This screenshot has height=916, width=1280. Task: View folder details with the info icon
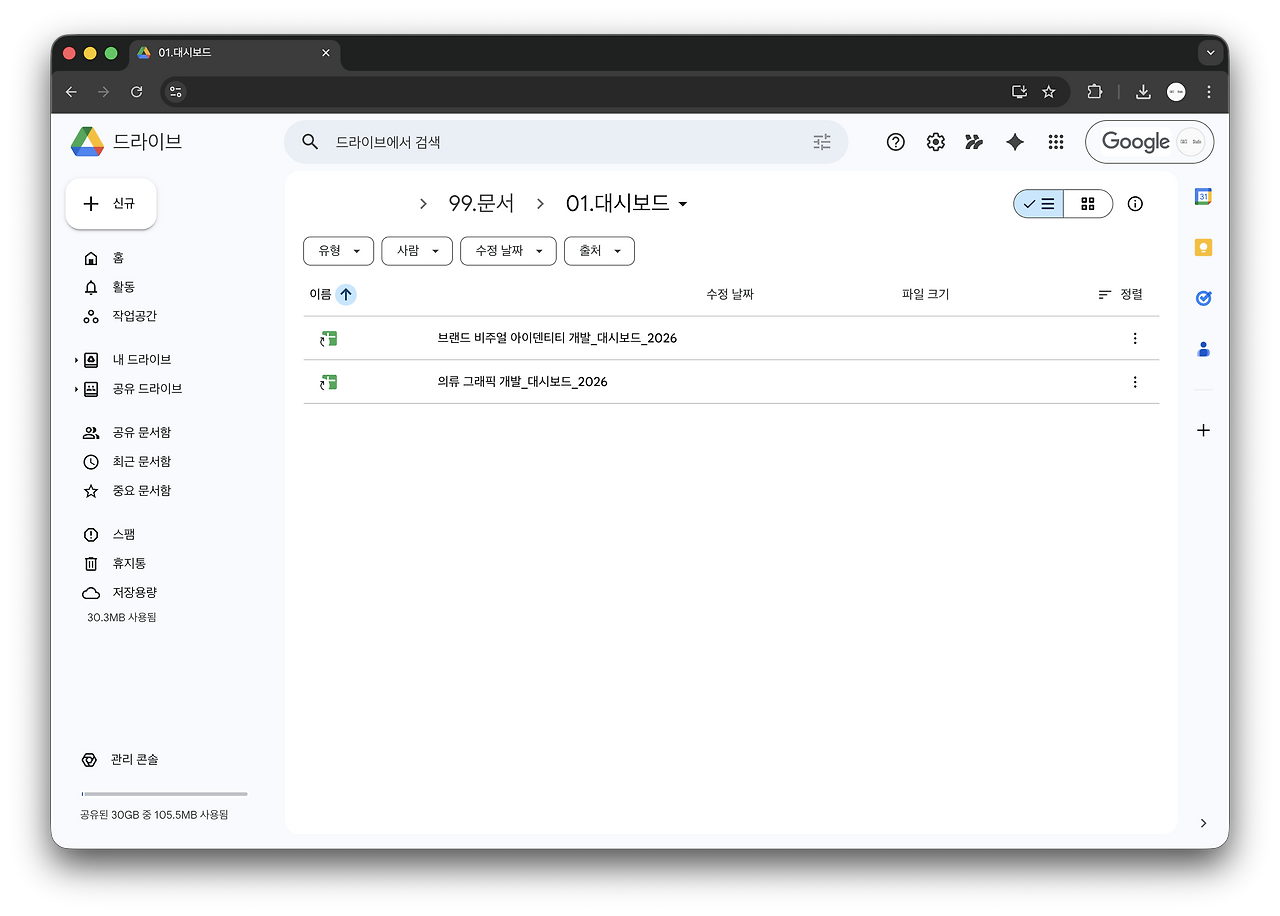tap(1134, 203)
